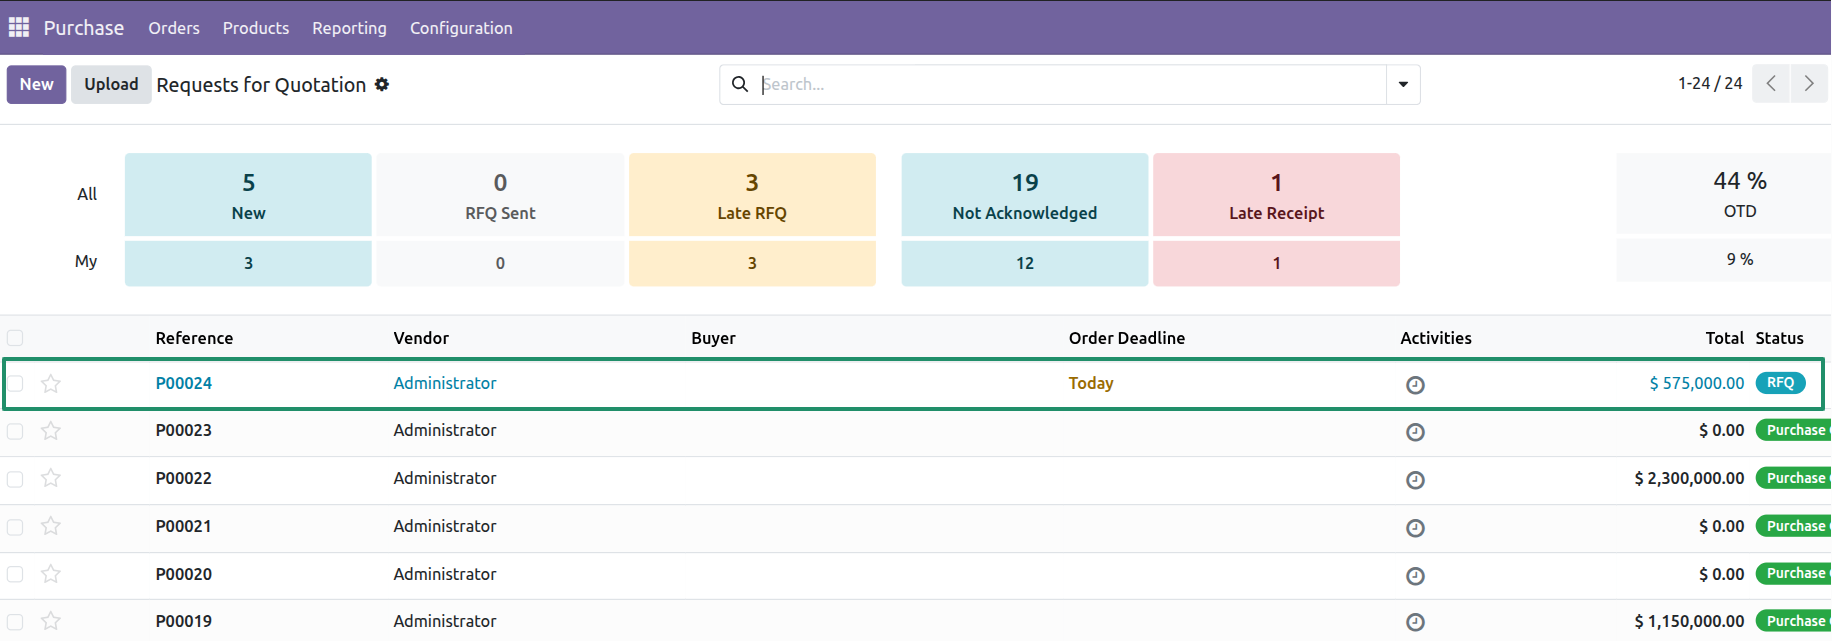Image resolution: width=1832 pixels, height=641 pixels.
Task: Click the $ 1,150,000.00 total
Action: (1689, 621)
